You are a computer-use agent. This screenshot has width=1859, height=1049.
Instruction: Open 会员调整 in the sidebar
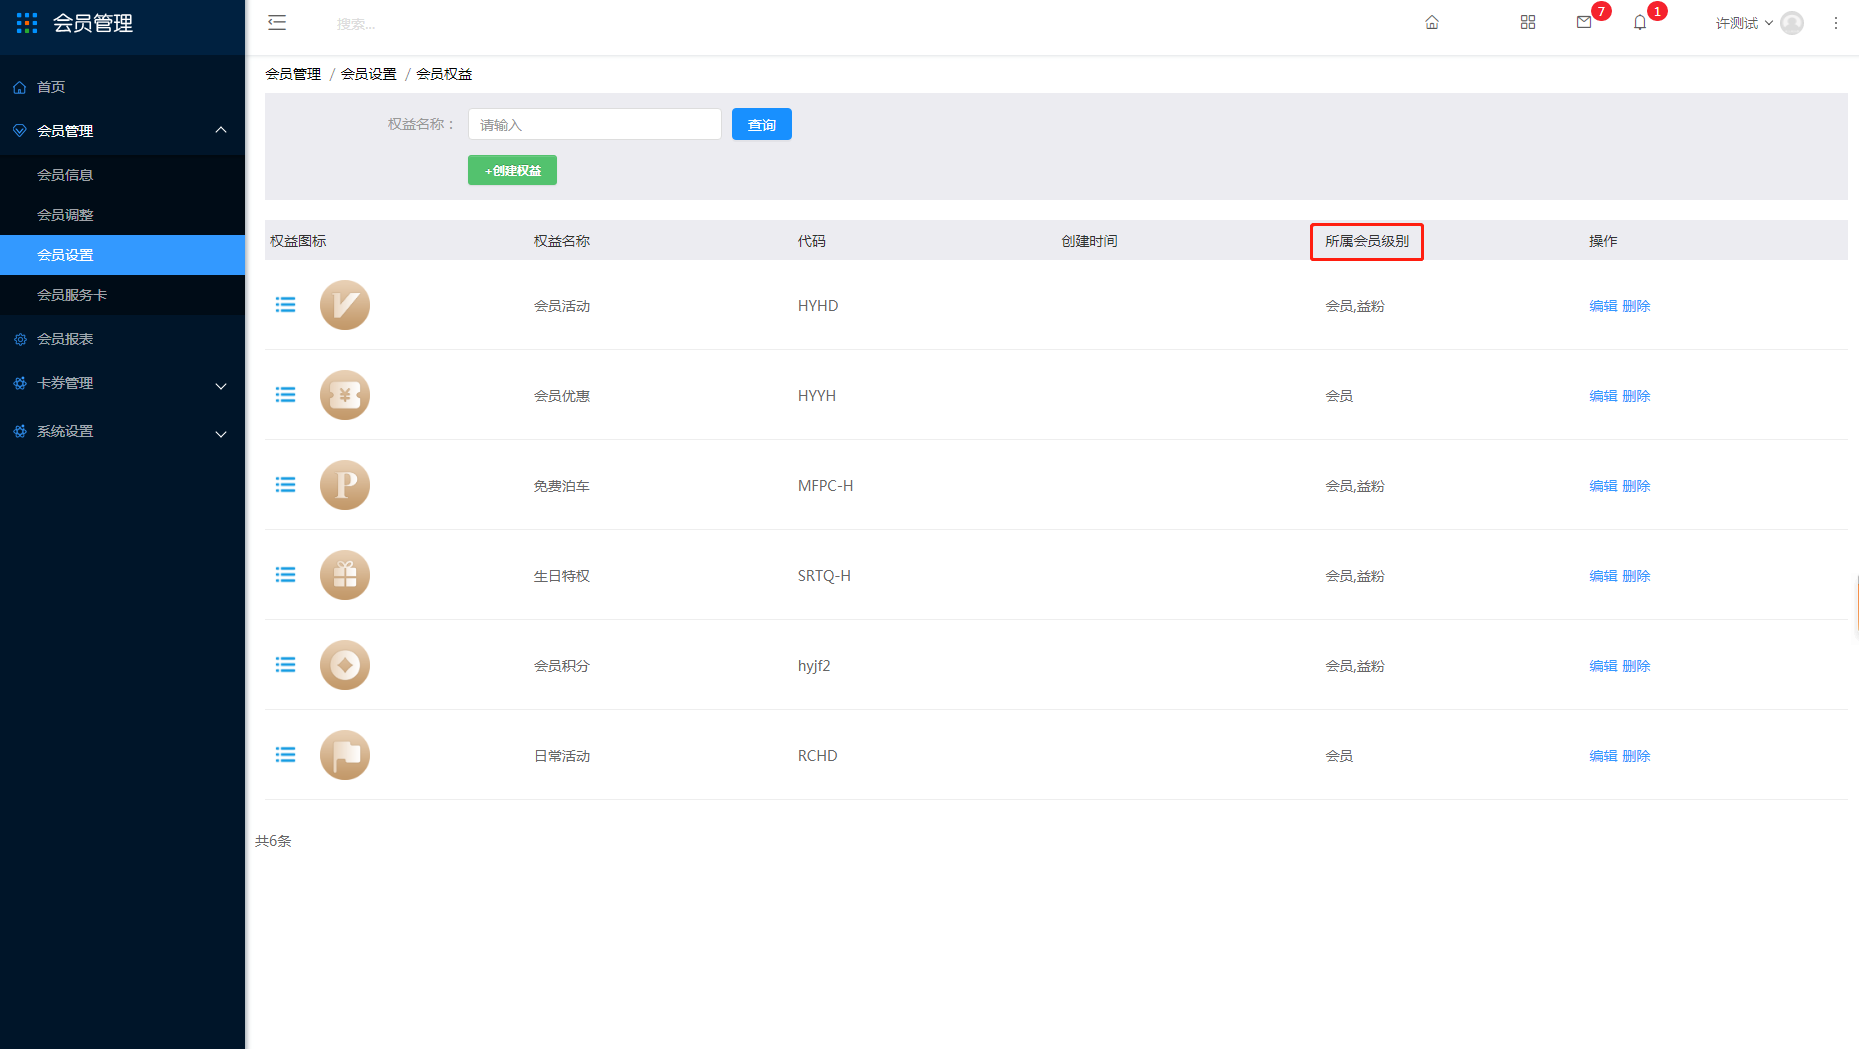point(122,215)
